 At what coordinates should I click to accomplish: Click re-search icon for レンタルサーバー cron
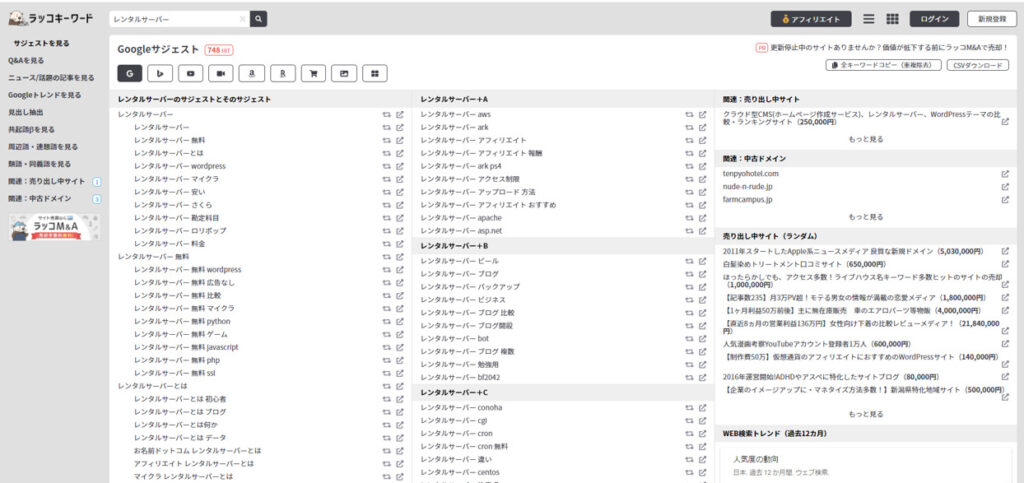point(689,433)
